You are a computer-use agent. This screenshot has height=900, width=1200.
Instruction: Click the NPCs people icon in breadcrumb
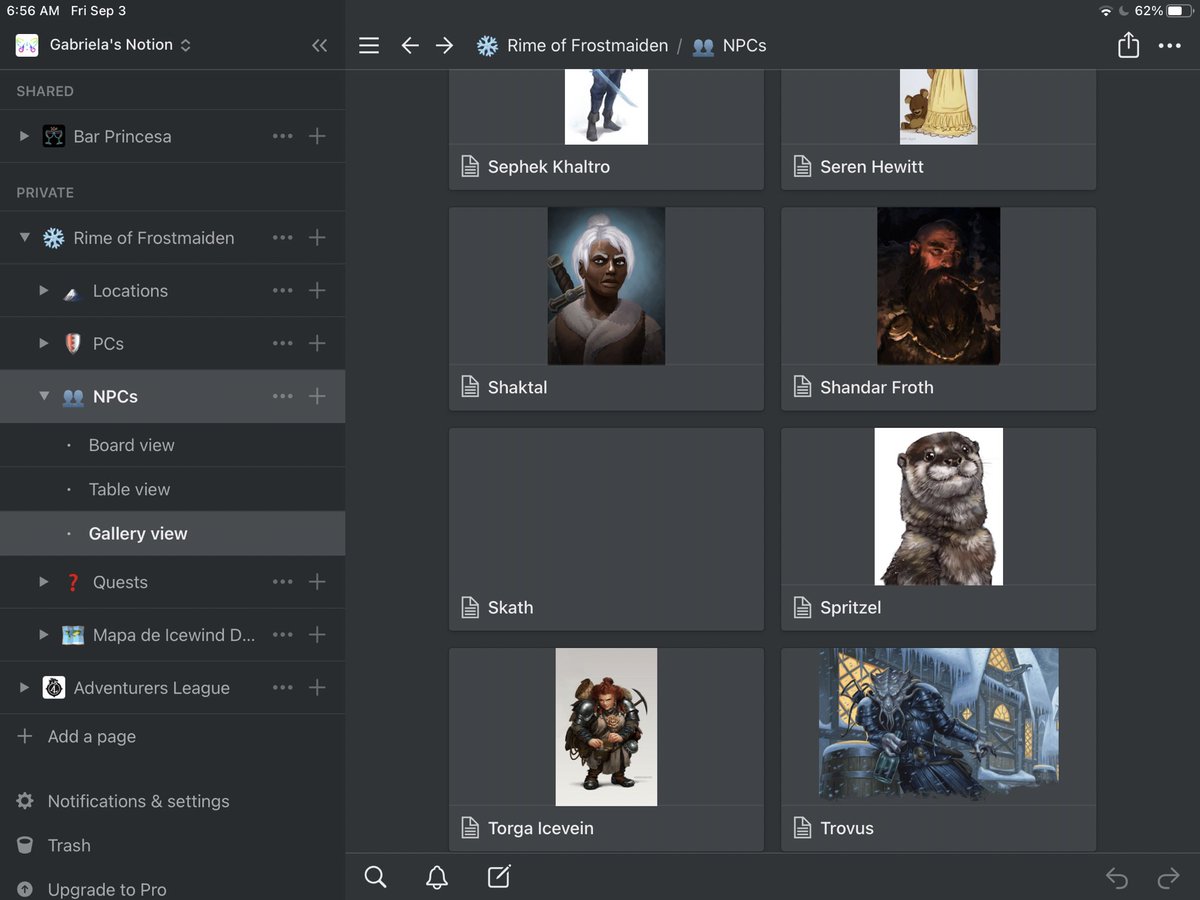coord(703,46)
